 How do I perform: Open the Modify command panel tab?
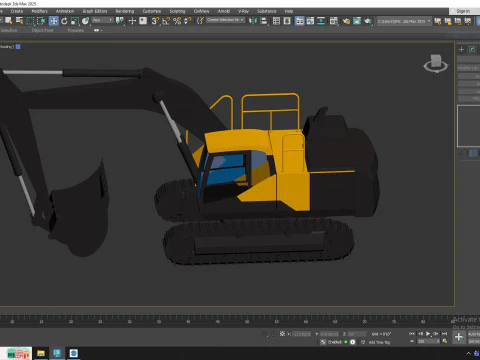(472, 49)
